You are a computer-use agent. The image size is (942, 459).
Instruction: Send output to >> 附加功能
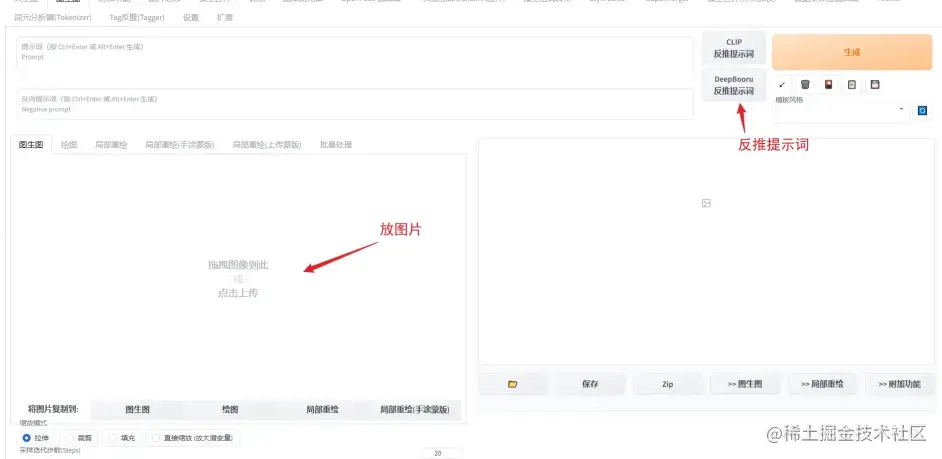[x=899, y=384]
